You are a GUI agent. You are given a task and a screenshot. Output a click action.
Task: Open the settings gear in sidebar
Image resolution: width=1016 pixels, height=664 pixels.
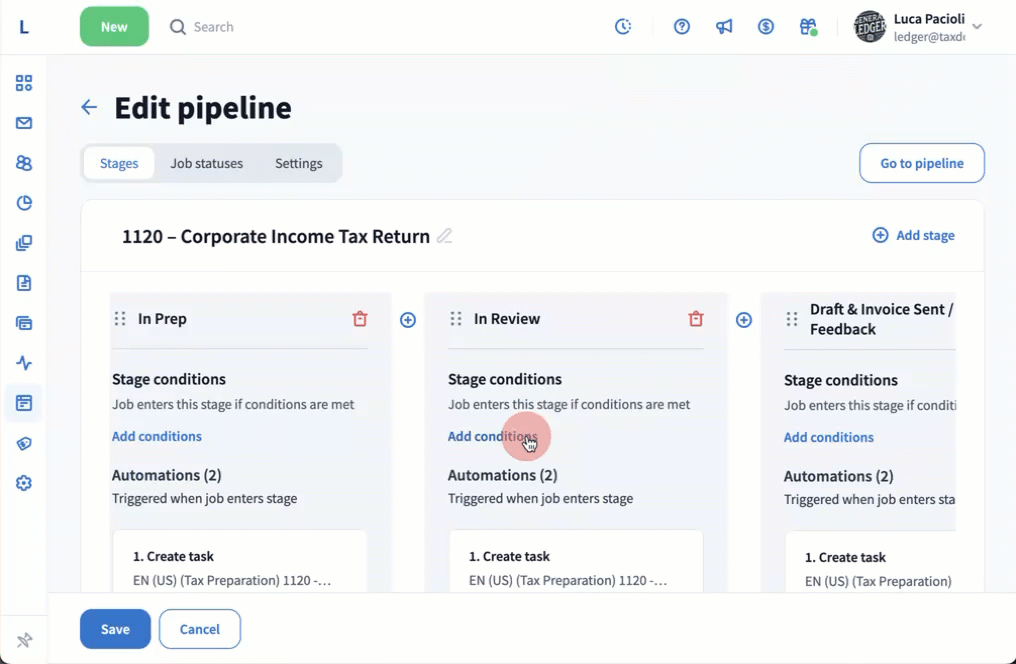[x=24, y=483]
